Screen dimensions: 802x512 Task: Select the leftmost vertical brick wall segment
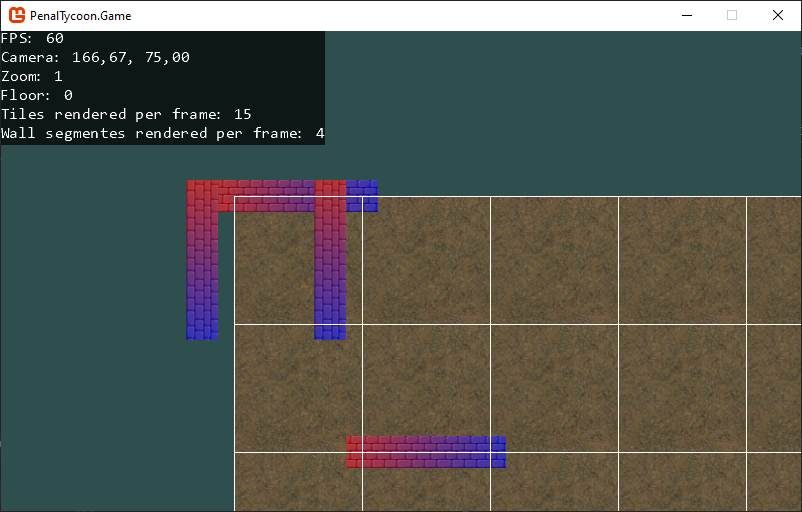[202, 260]
